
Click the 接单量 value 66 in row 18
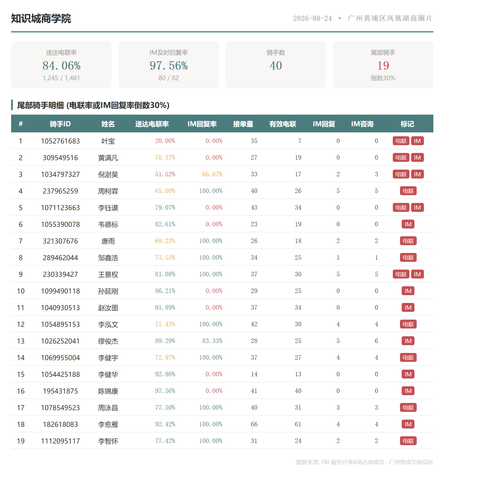254,424
